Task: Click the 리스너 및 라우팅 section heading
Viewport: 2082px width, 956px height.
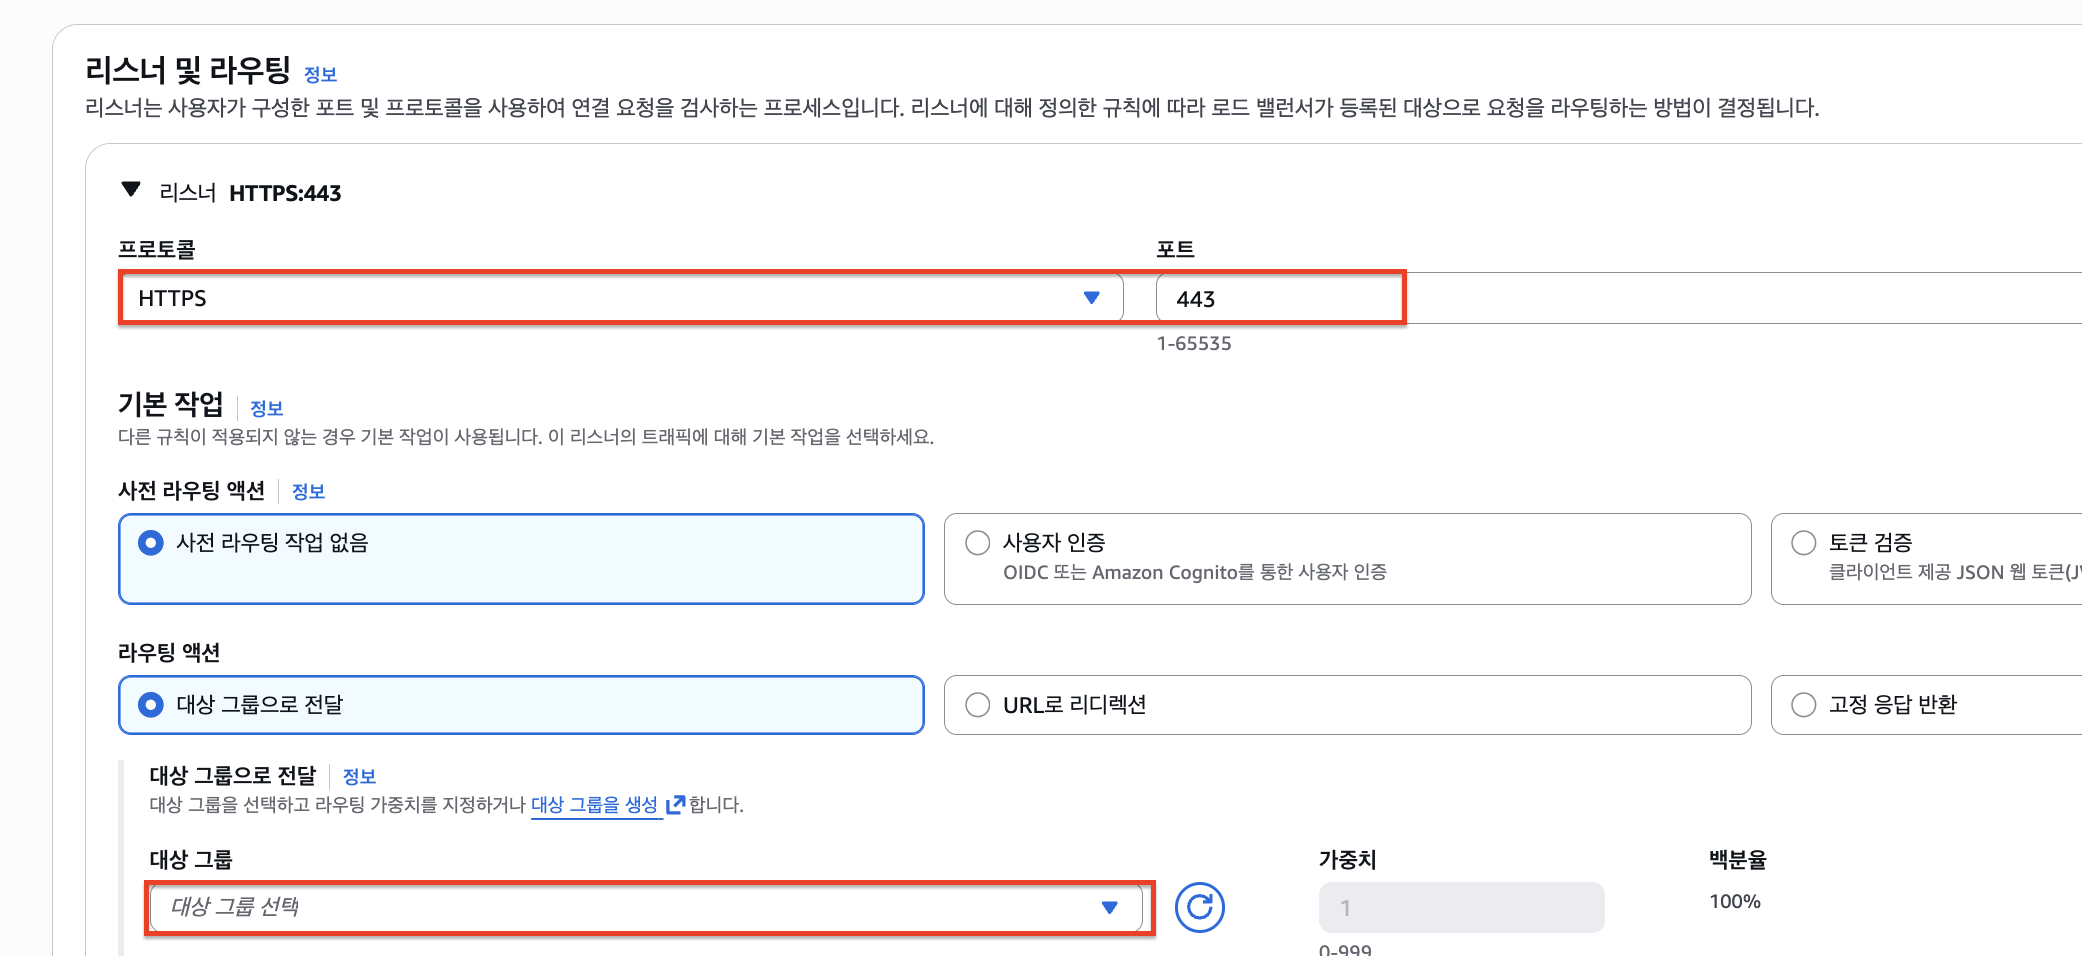Action: 188,70
